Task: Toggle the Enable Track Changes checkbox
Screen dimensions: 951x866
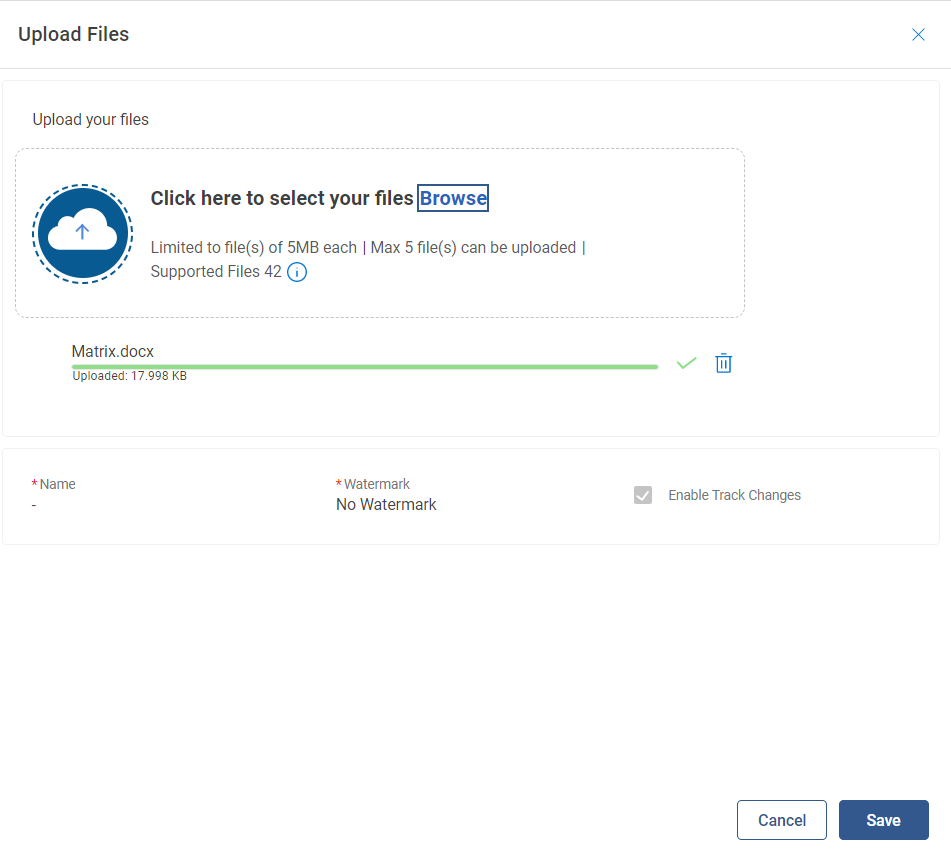Action: pyautogui.click(x=643, y=495)
